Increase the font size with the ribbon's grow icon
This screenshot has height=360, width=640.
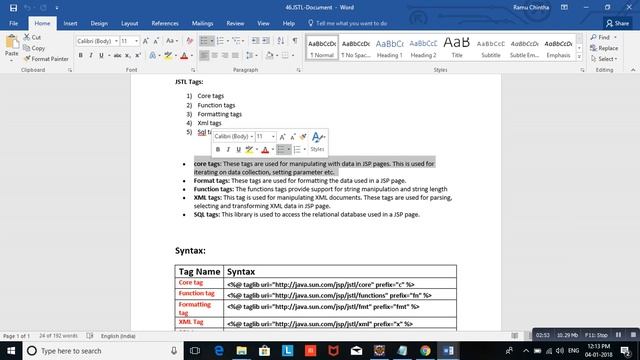146,41
